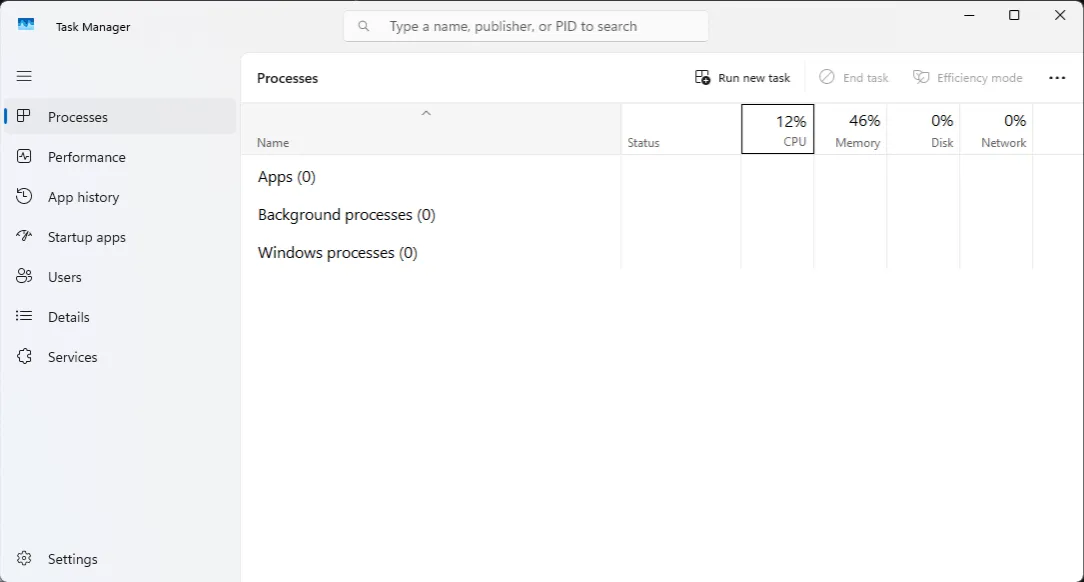Sort processes by the Memory column header

pos(850,129)
